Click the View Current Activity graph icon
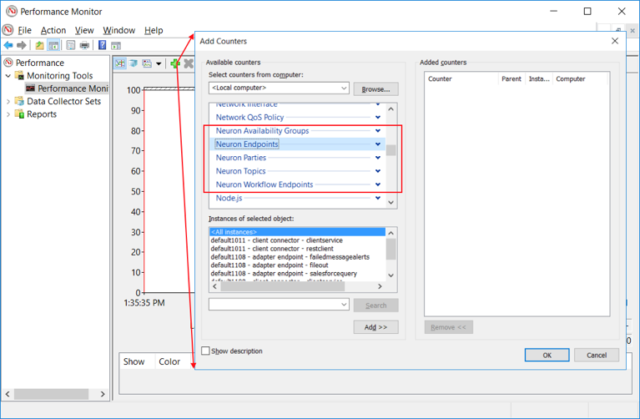Image resolution: width=640 pixels, height=419 pixels. tap(120, 64)
